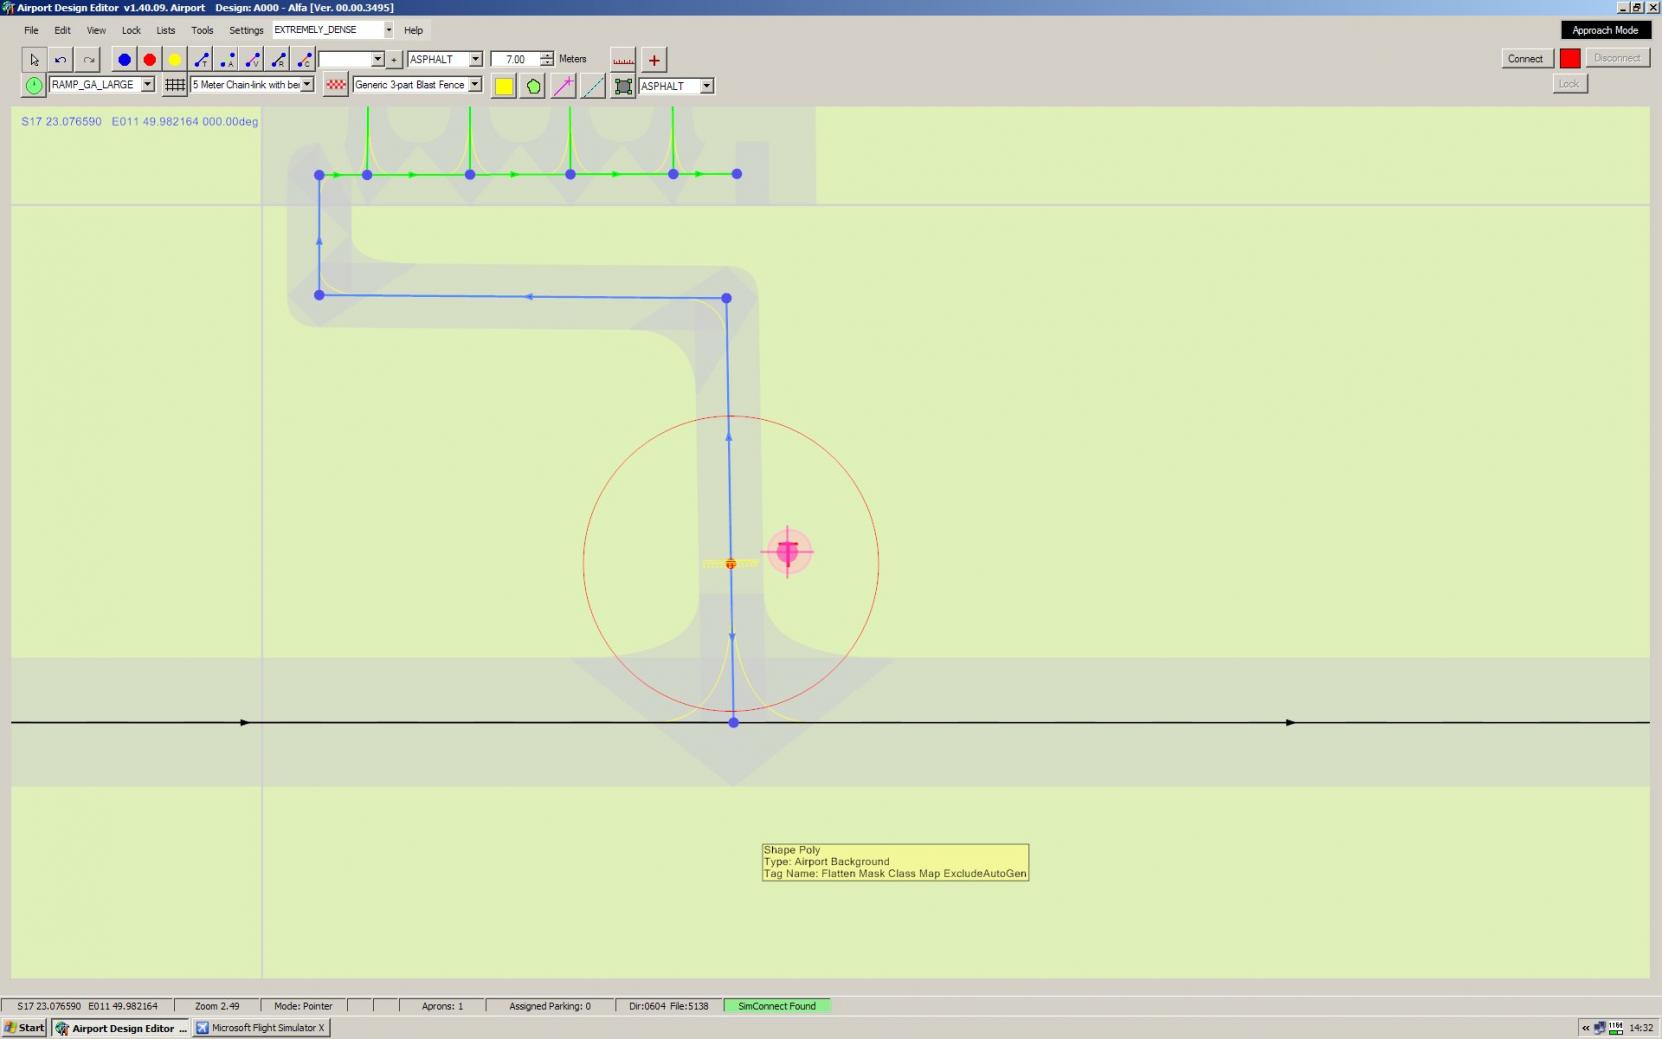This screenshot has height=1039, width=1662.
Task: Select the red node tool
Action: 150,60
